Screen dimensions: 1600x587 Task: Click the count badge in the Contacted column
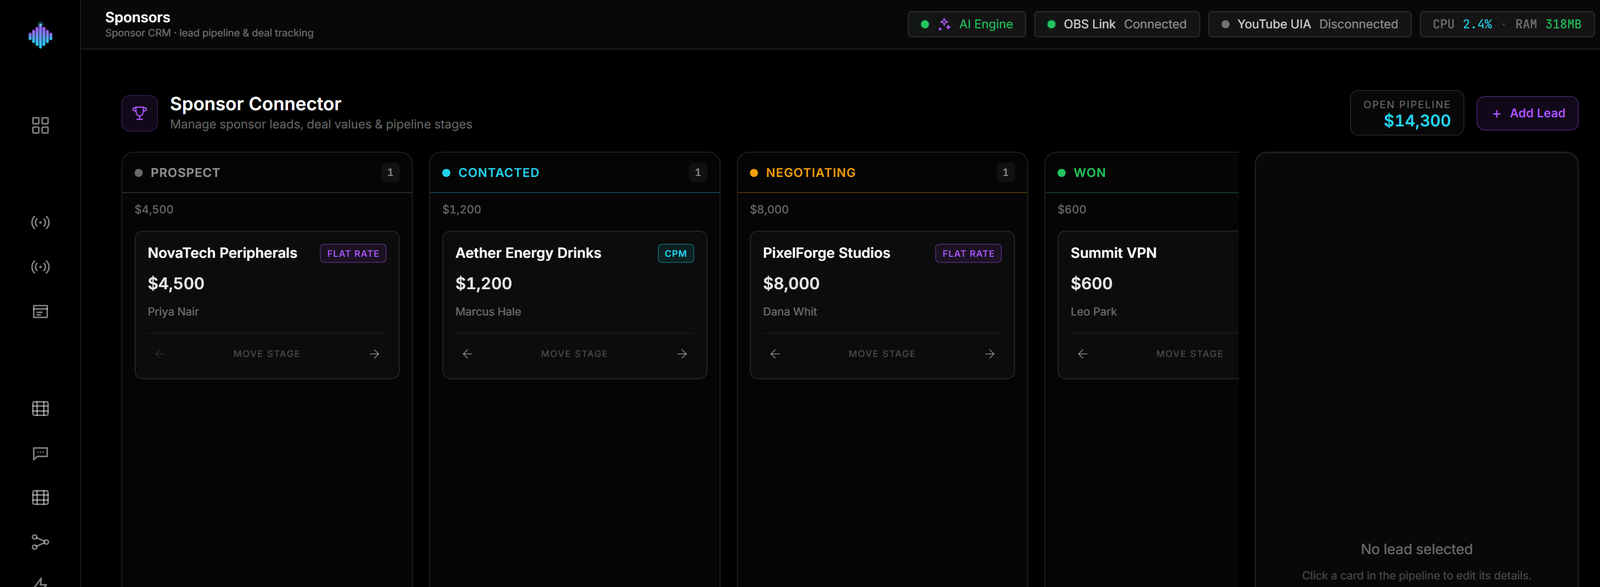698,172
